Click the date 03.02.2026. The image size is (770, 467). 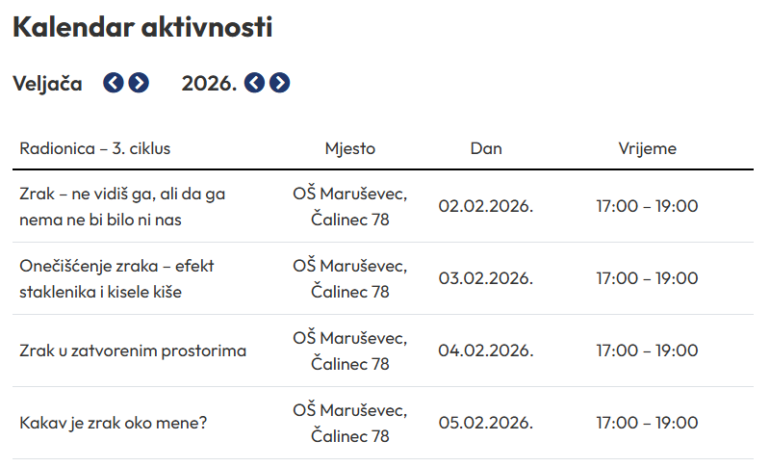(486, 278)
